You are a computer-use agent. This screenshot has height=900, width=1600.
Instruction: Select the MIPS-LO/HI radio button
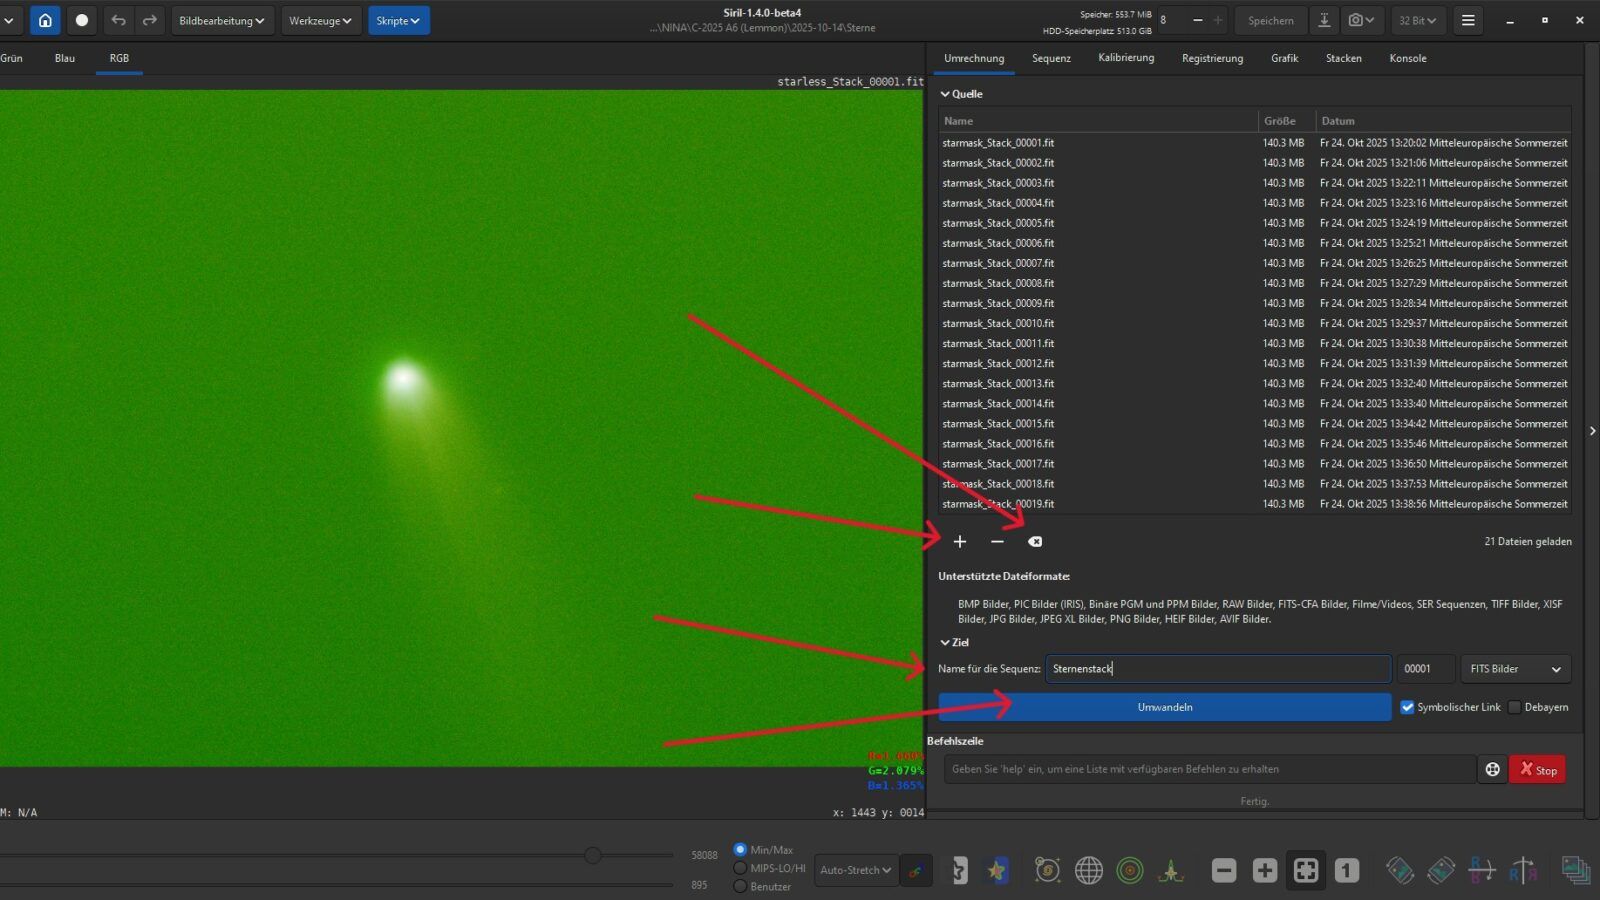[x=740, y=868]
